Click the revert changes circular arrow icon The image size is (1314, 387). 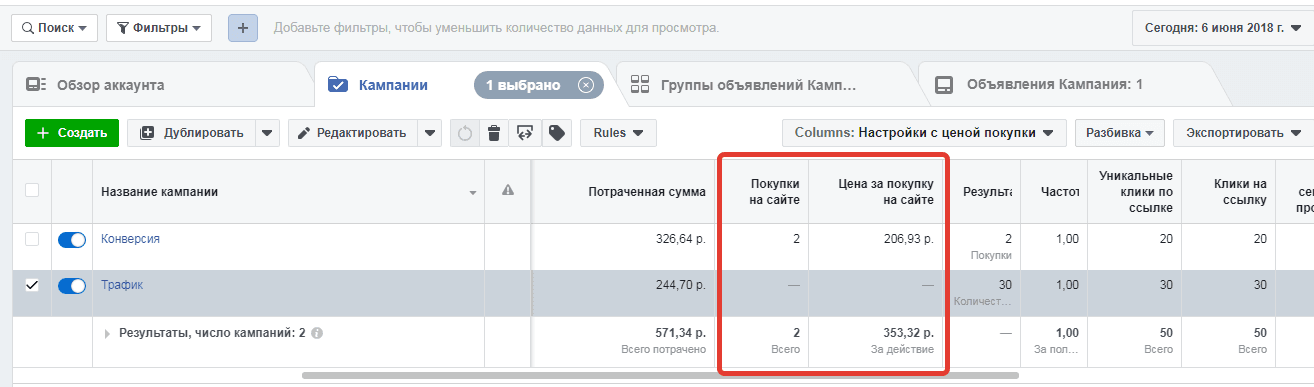point(464,133)
